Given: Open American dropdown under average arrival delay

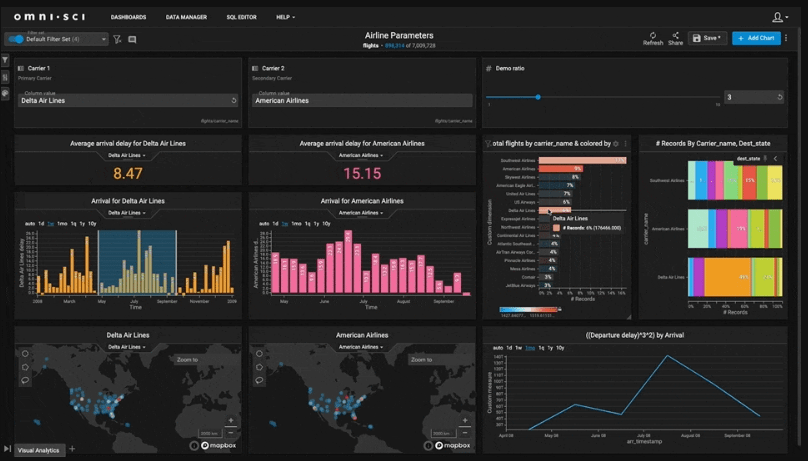Looking at the screenshot, I should [x=361, y=155].
